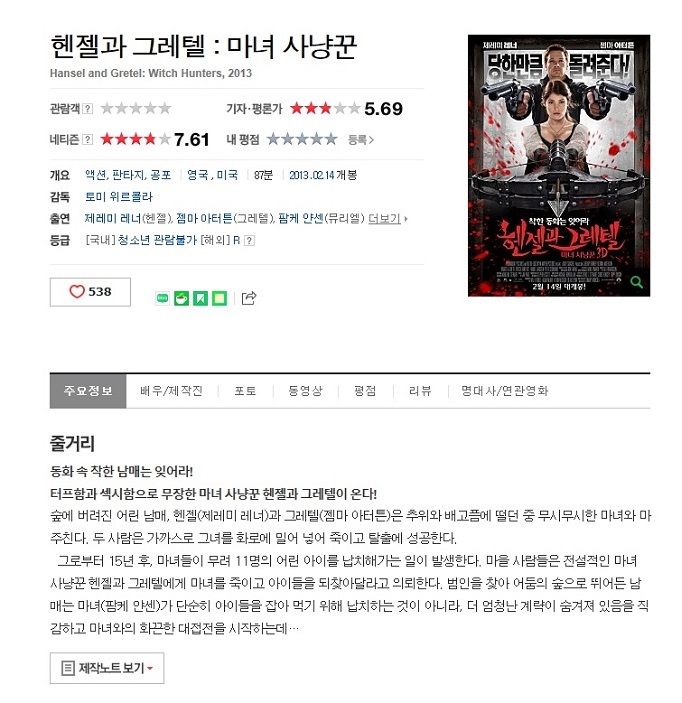
Task: Click the heart like icon showing 538
Action: click(x=90, y=292)
